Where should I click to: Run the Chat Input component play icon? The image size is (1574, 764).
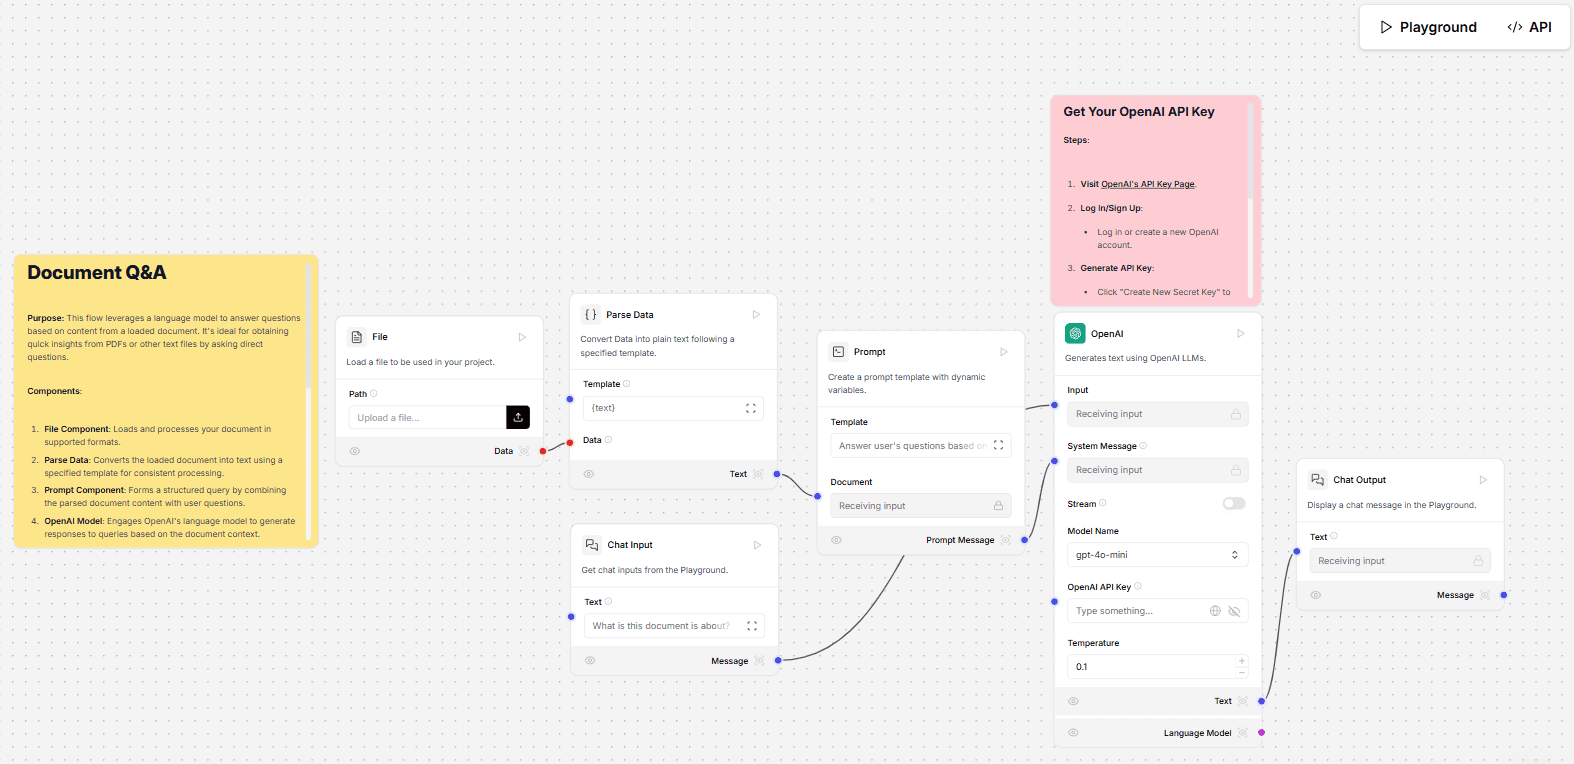coord(757,545)
